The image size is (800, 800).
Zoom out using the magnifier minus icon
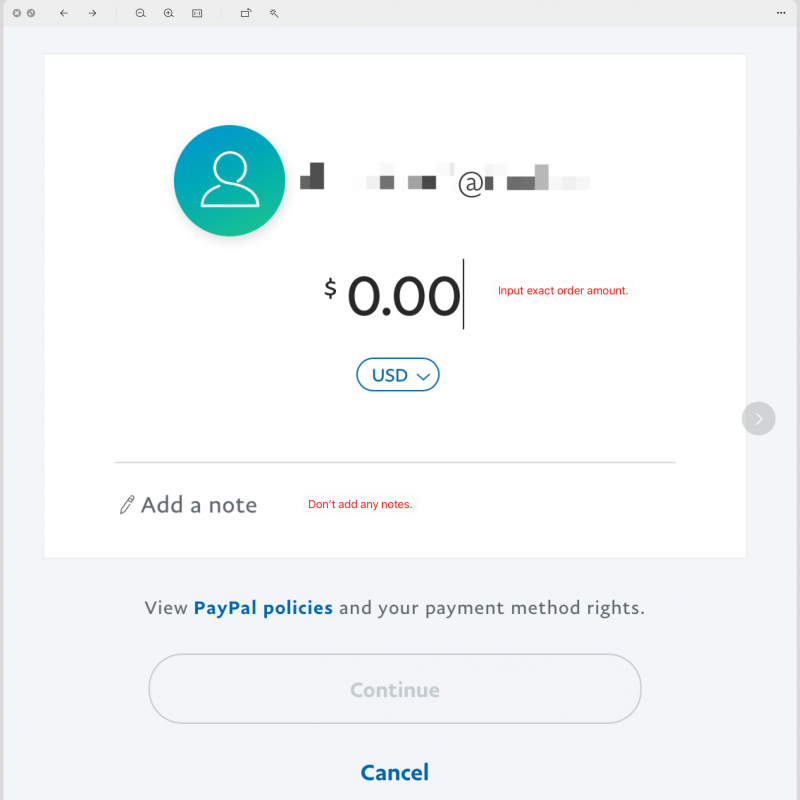point(140,13)
